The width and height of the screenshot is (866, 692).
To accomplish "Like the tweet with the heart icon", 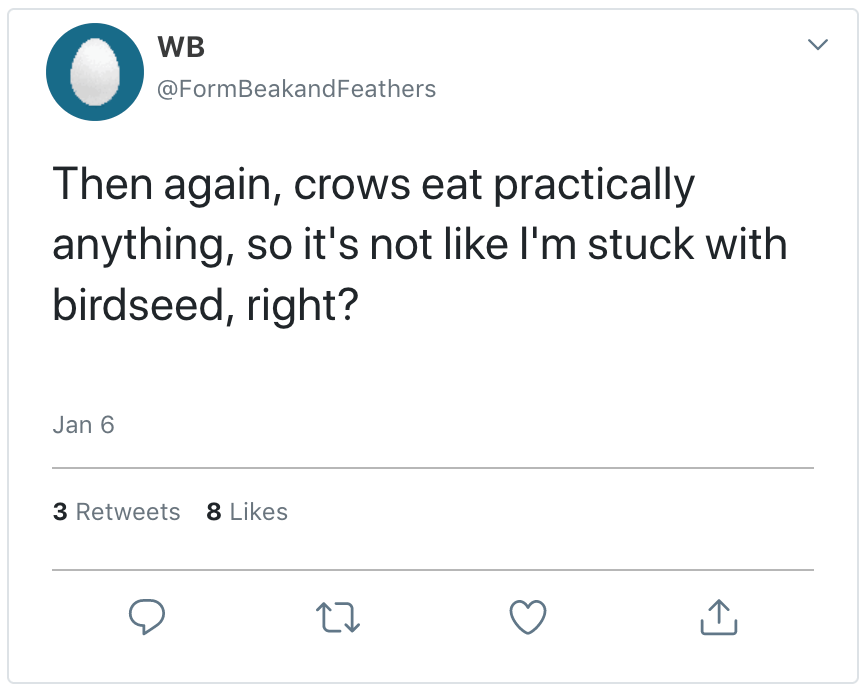I will point(528,617).
